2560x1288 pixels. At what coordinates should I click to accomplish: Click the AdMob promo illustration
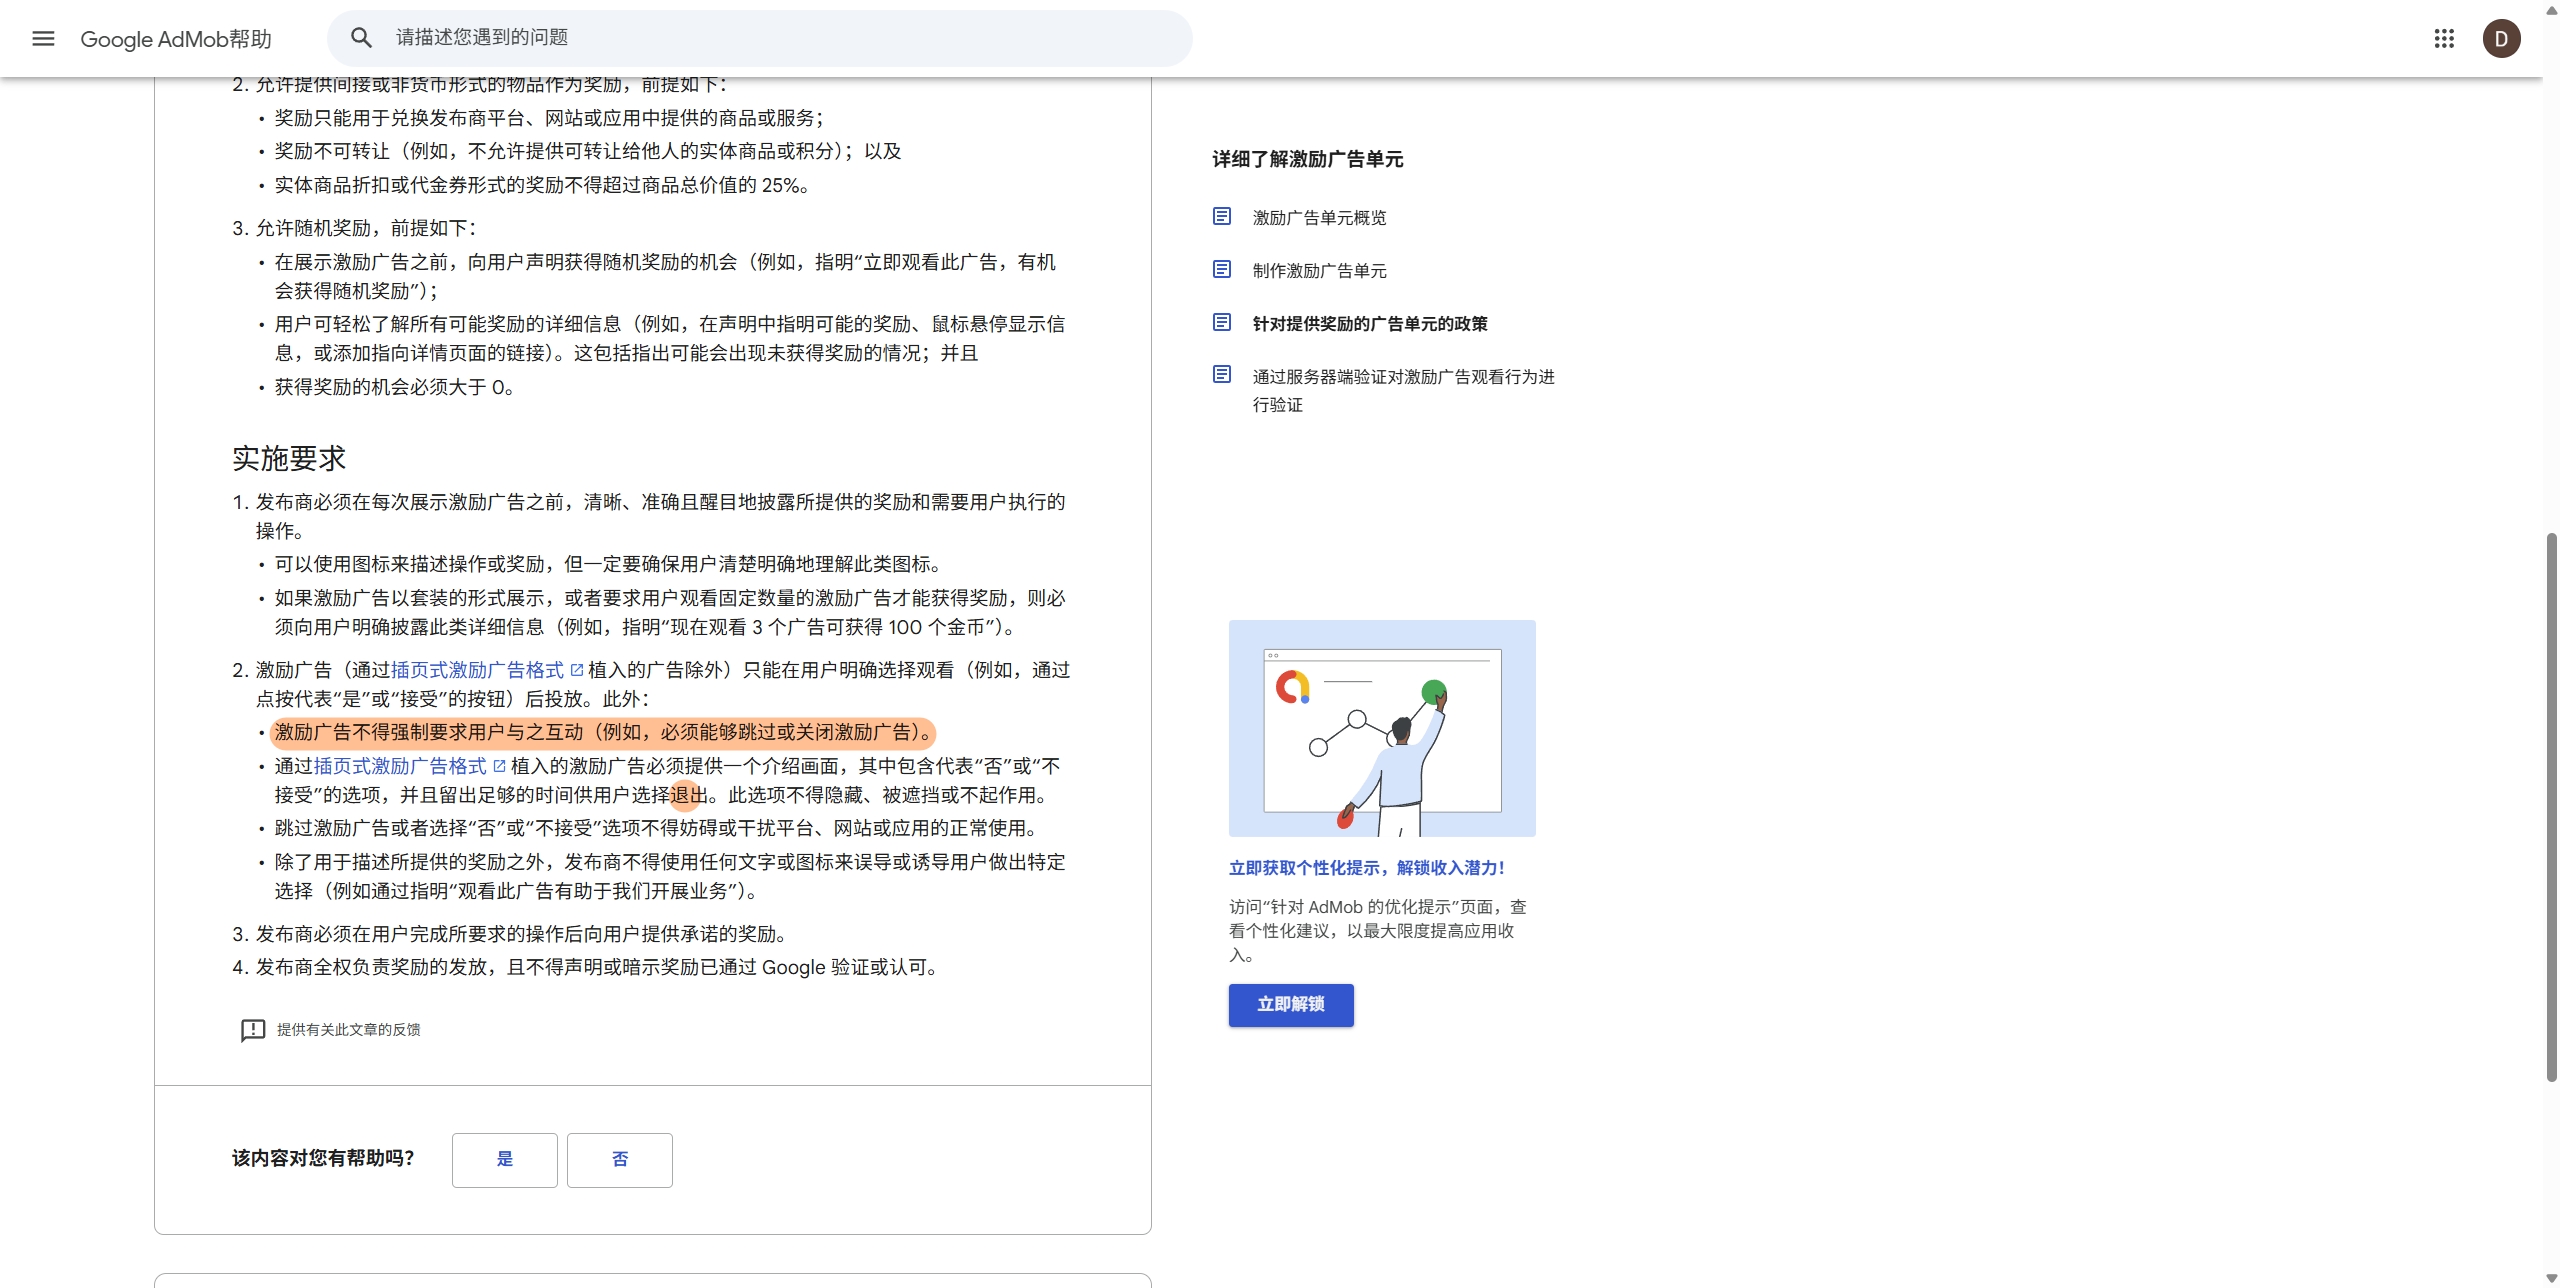pos(1381,728)
